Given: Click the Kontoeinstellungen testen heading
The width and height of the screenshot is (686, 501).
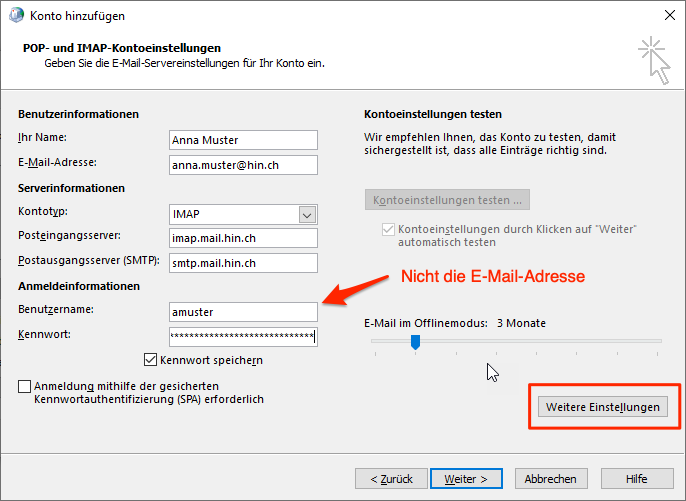Looking at the screenshot, I should pyautogui.click(x=433, y=114).
